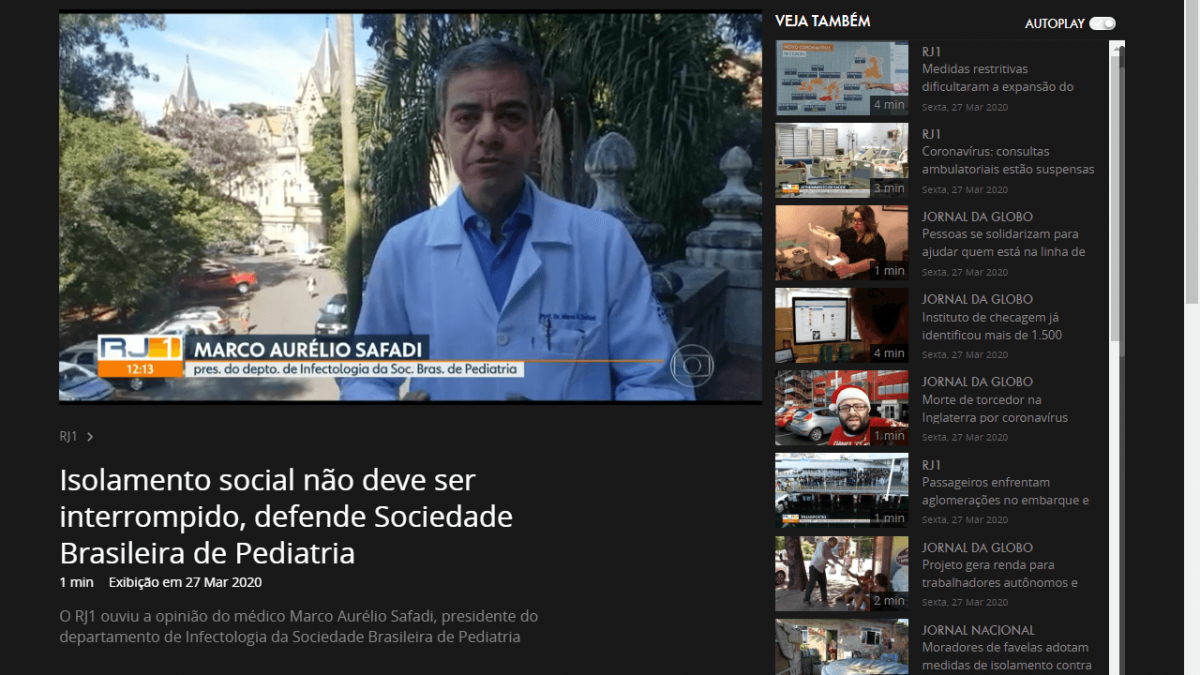The width and height of the screenshot is (1200, 675).
Task: Click the title 'Coronavírus: consultas ambulatoriais estão suspensas'
Action: [1008, 160]
